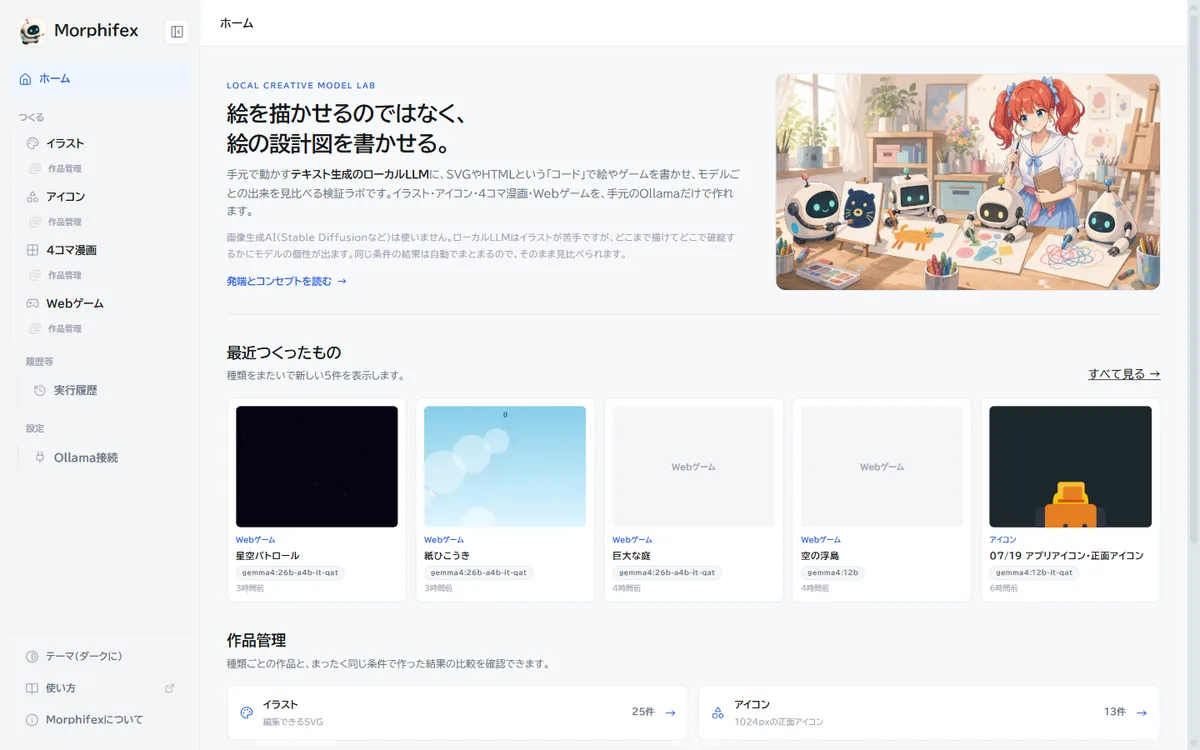
Task: Click the gallery icon under イラスト
Action: [x=35, y=169]
